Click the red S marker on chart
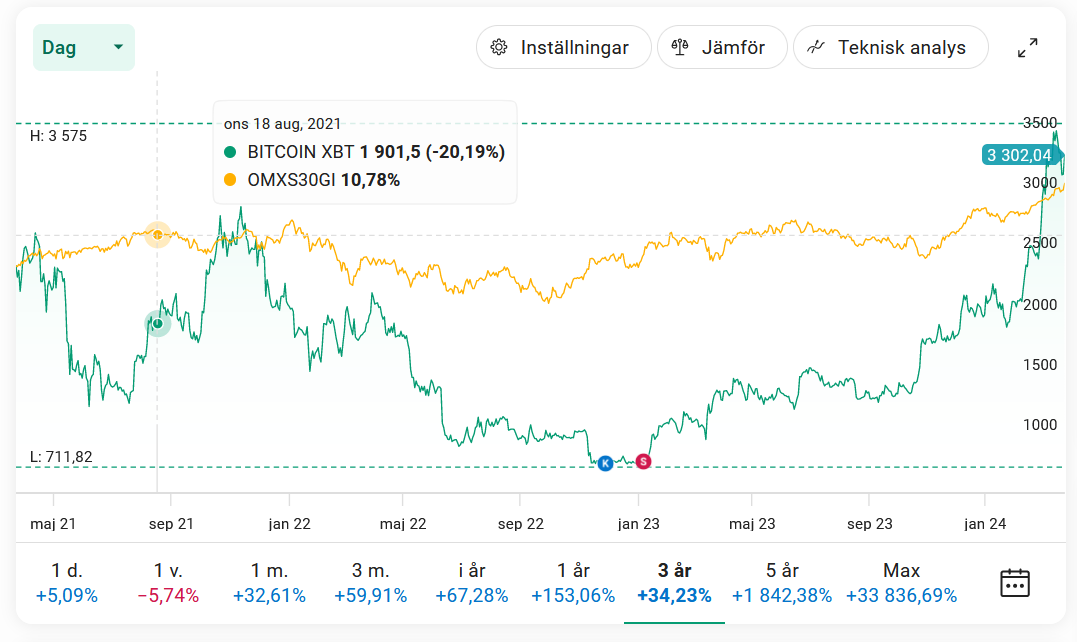Image resolution: width=1077 pixels, height=642 pixels. pyautogui.click(x=643, y=461)
